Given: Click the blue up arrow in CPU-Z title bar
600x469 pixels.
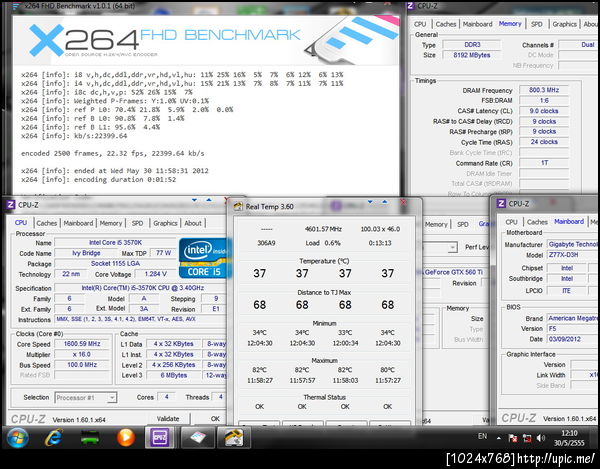Looking at the screenshot, I should 209,199.
